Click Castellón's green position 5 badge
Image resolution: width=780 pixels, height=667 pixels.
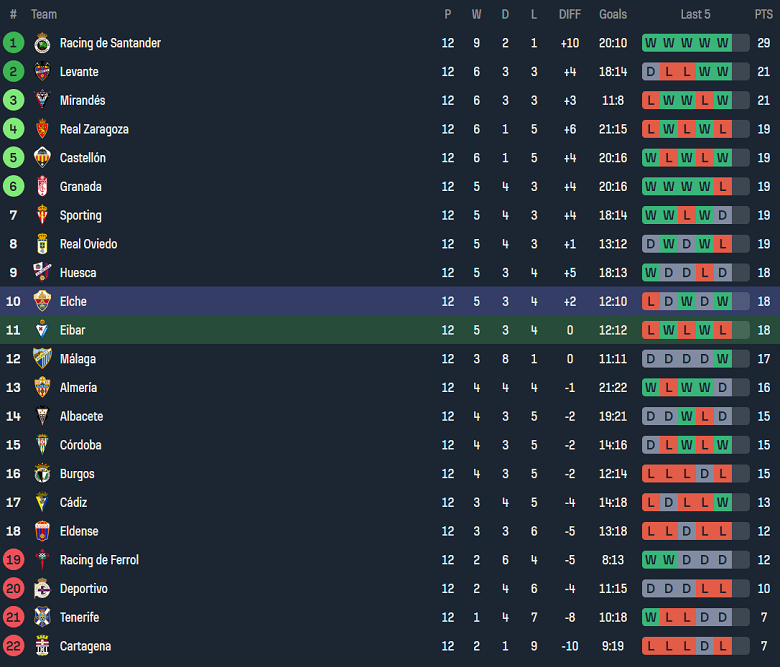tap(13, 158)
